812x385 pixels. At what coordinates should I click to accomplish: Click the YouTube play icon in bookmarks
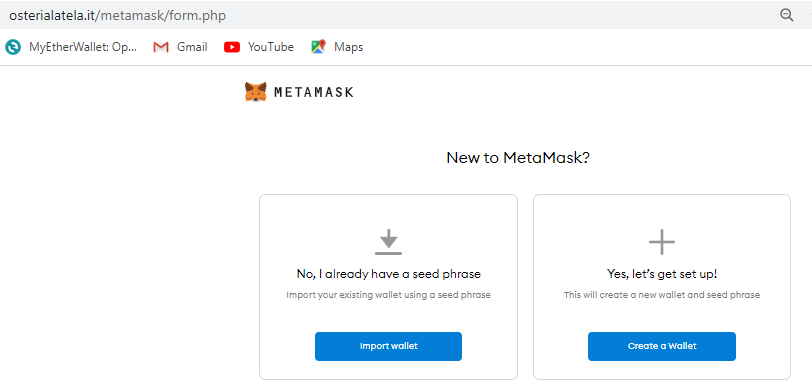click(x=232, y=47)
